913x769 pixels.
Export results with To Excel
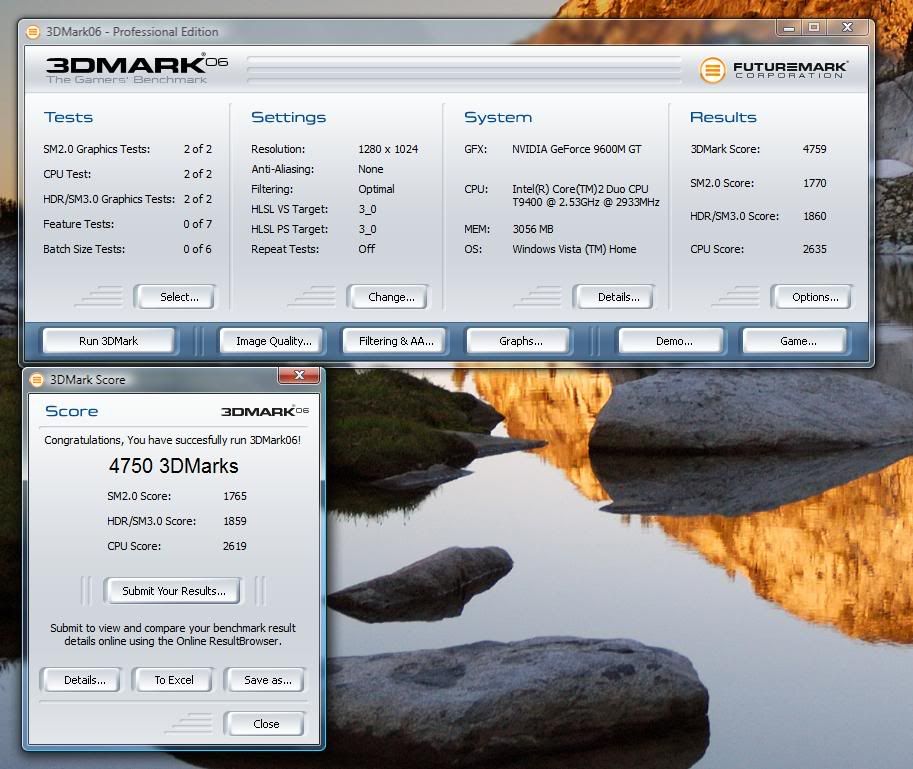click(173, 680)
